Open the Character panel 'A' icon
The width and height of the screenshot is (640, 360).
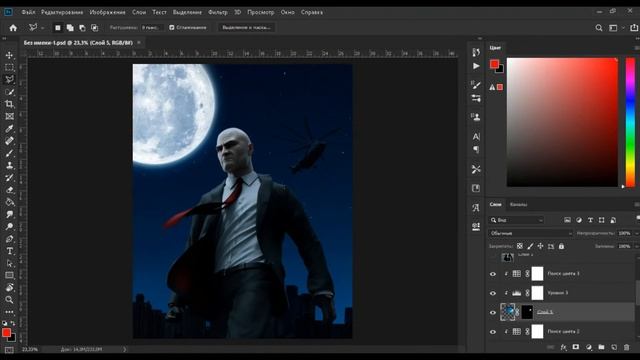click(x=476, y=136)
